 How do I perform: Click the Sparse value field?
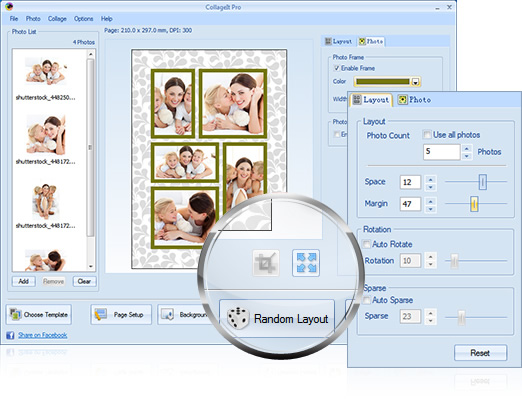[x=410, y=316]
